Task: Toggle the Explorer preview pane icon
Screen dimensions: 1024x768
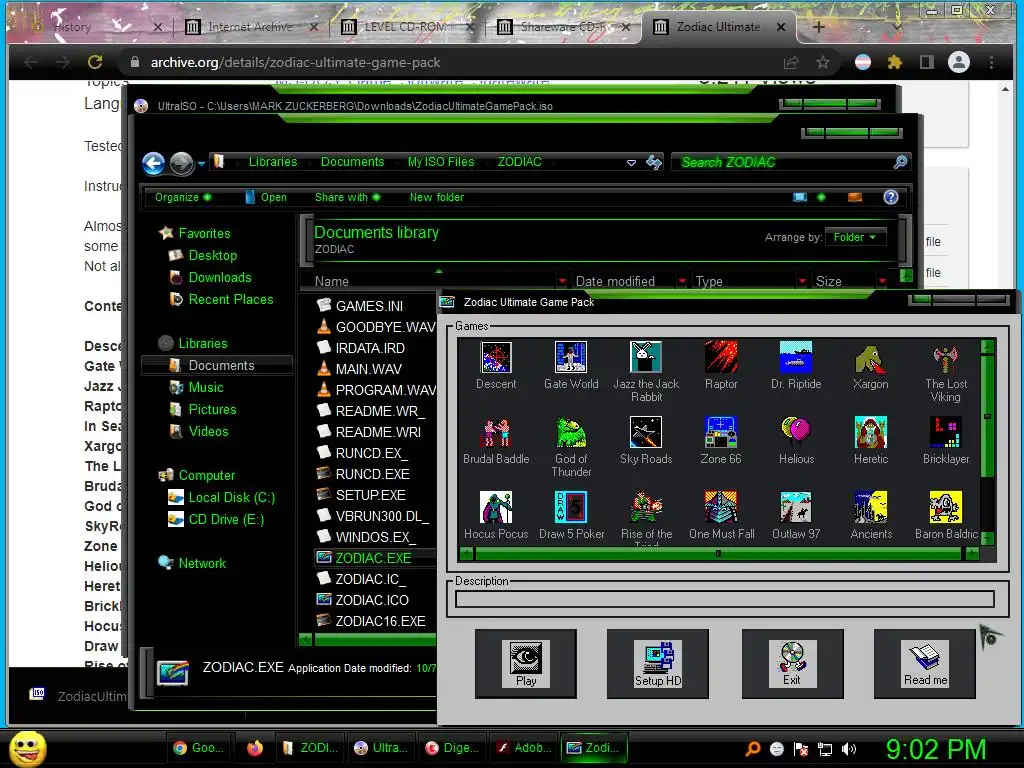Action: (855, 197)
